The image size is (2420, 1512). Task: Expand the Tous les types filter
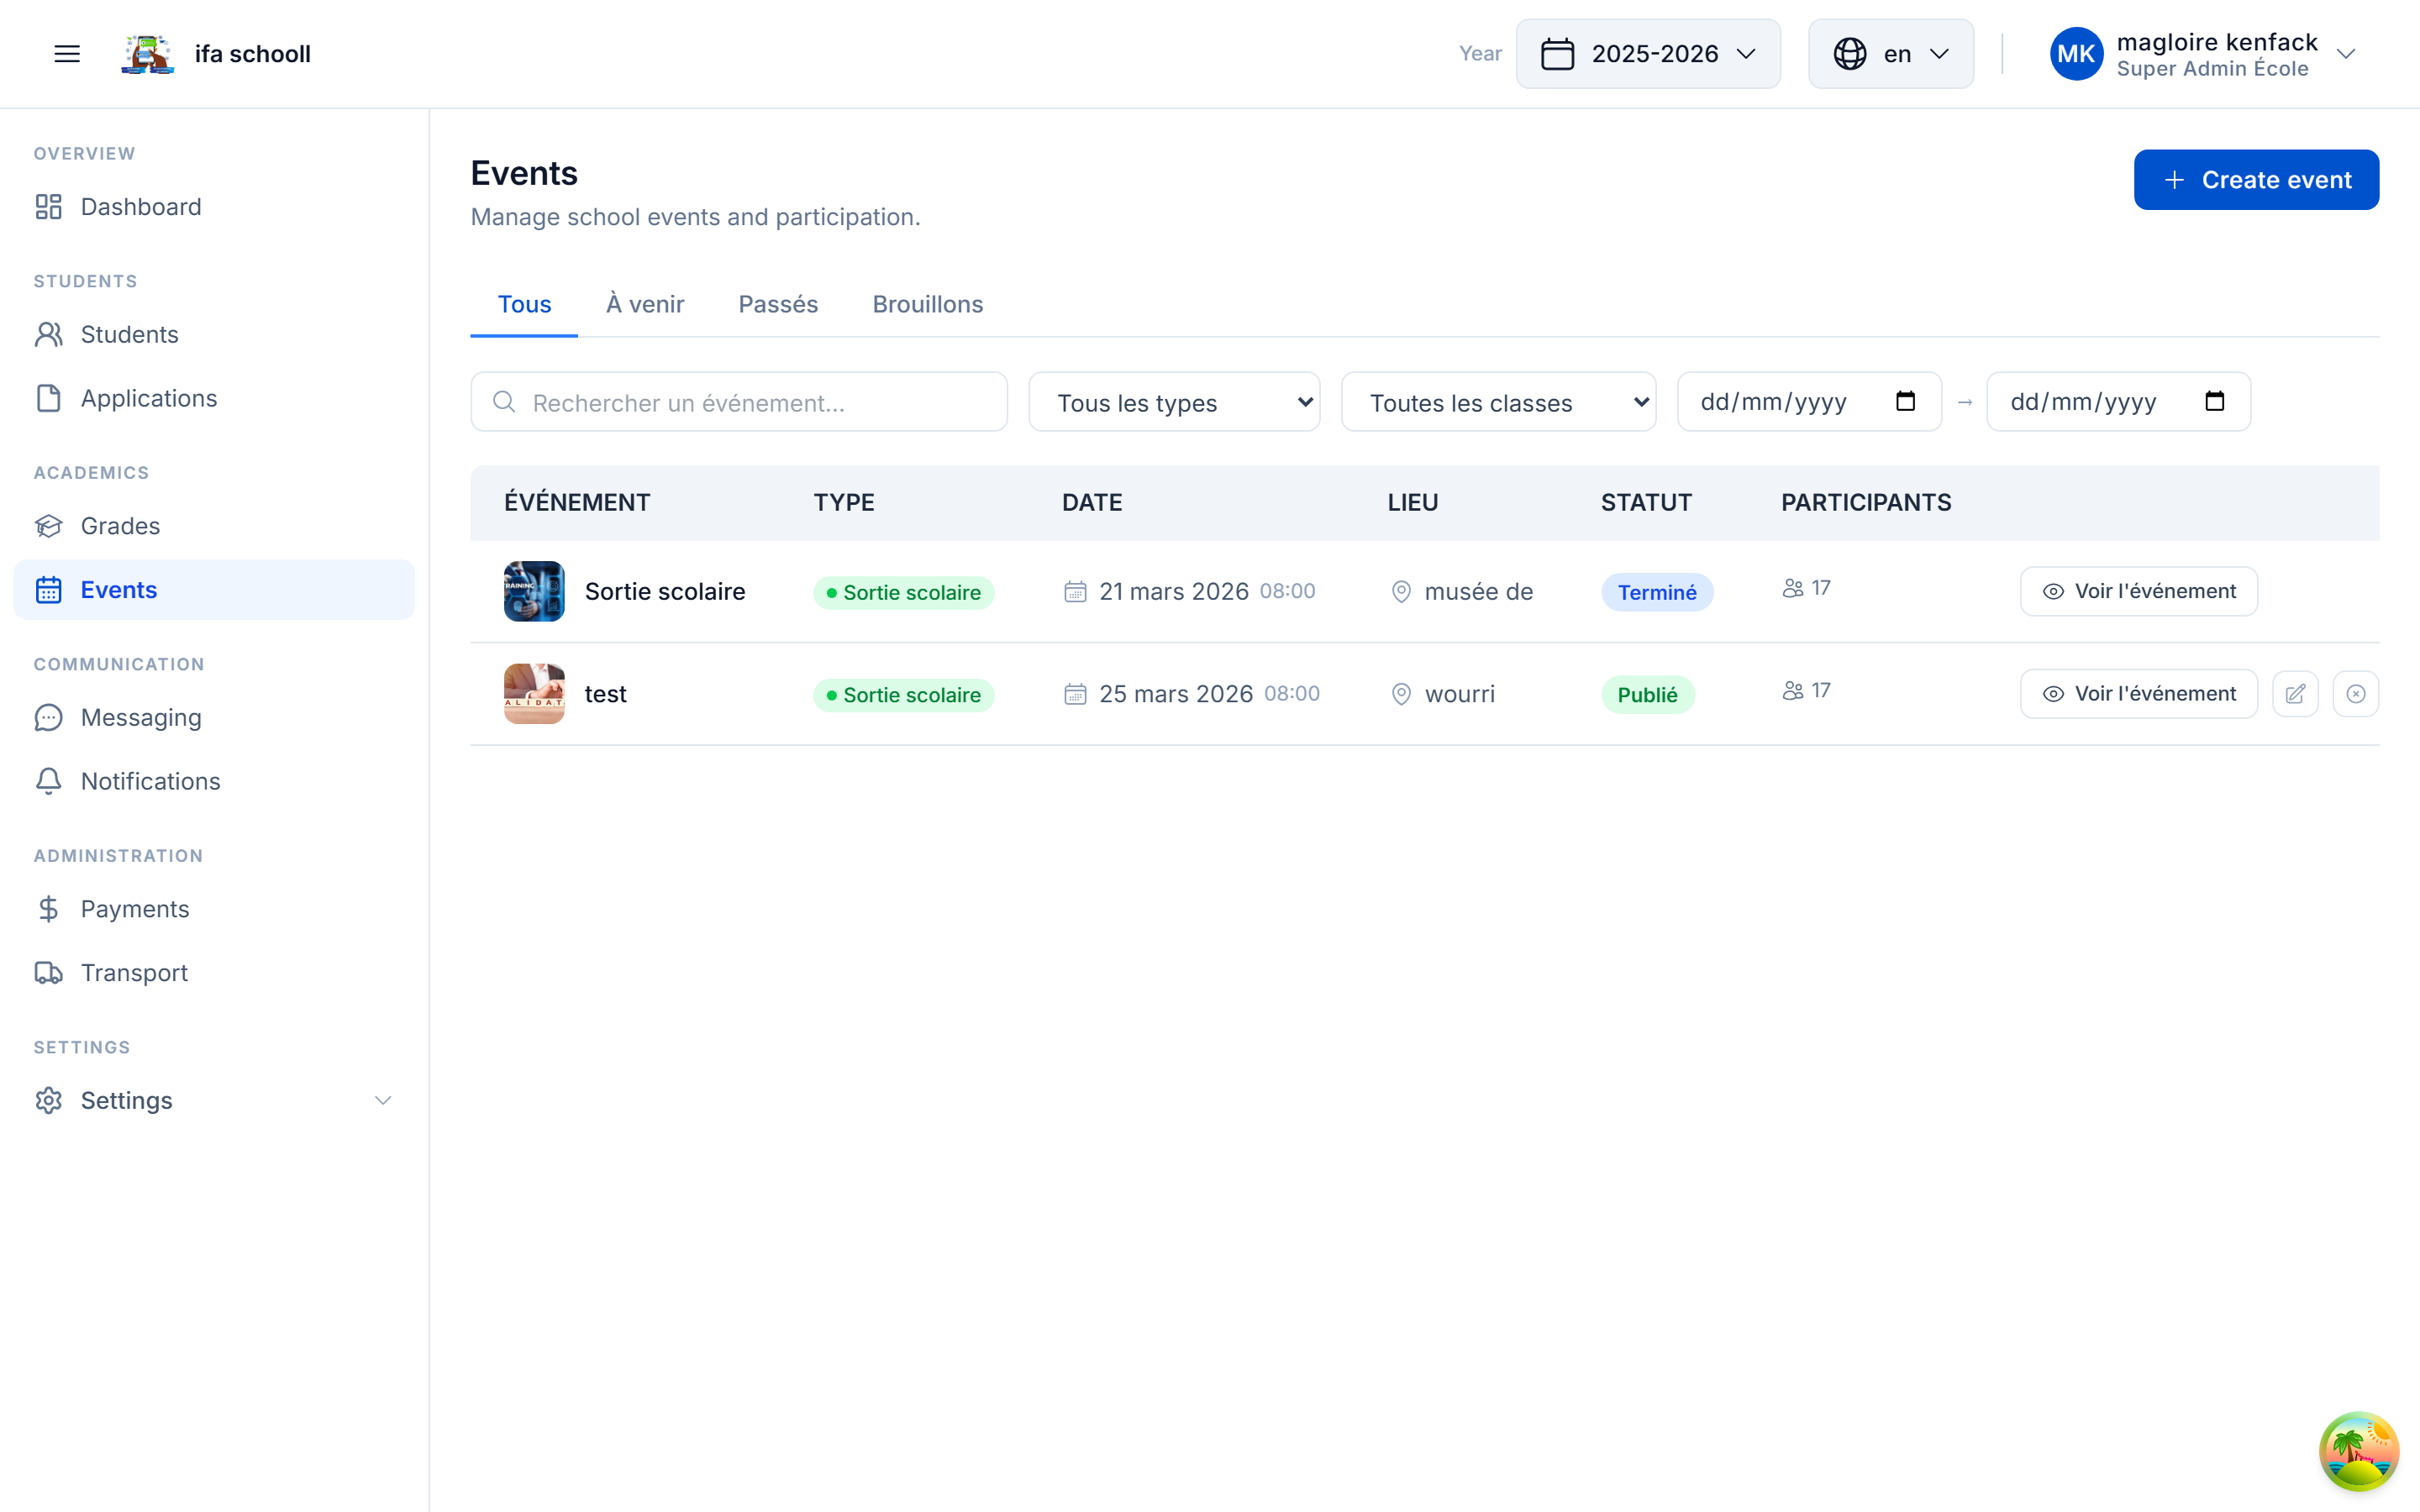coord(1174,402)
